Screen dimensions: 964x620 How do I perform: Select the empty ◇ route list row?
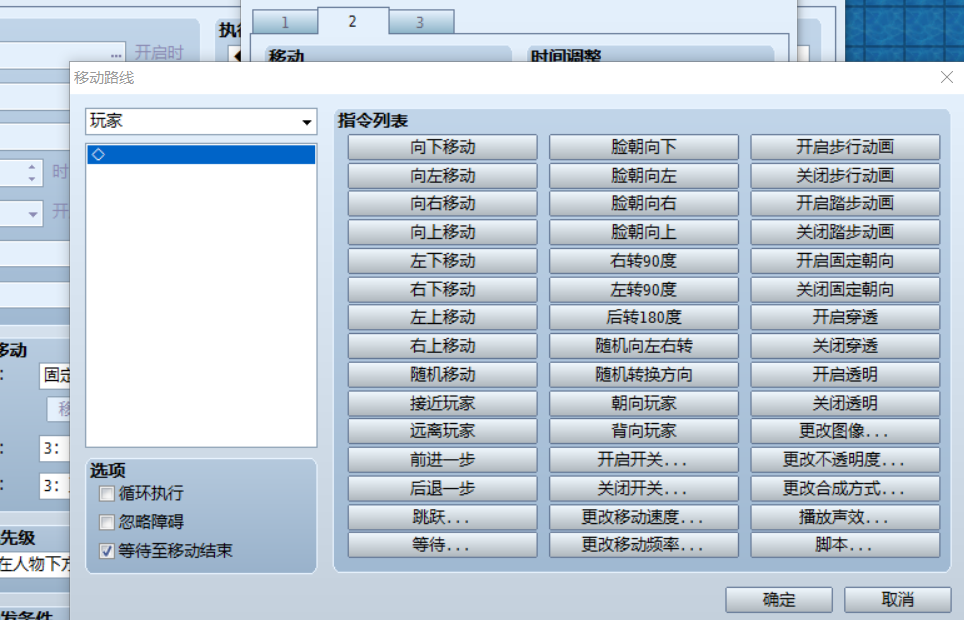tap(201, 154)
